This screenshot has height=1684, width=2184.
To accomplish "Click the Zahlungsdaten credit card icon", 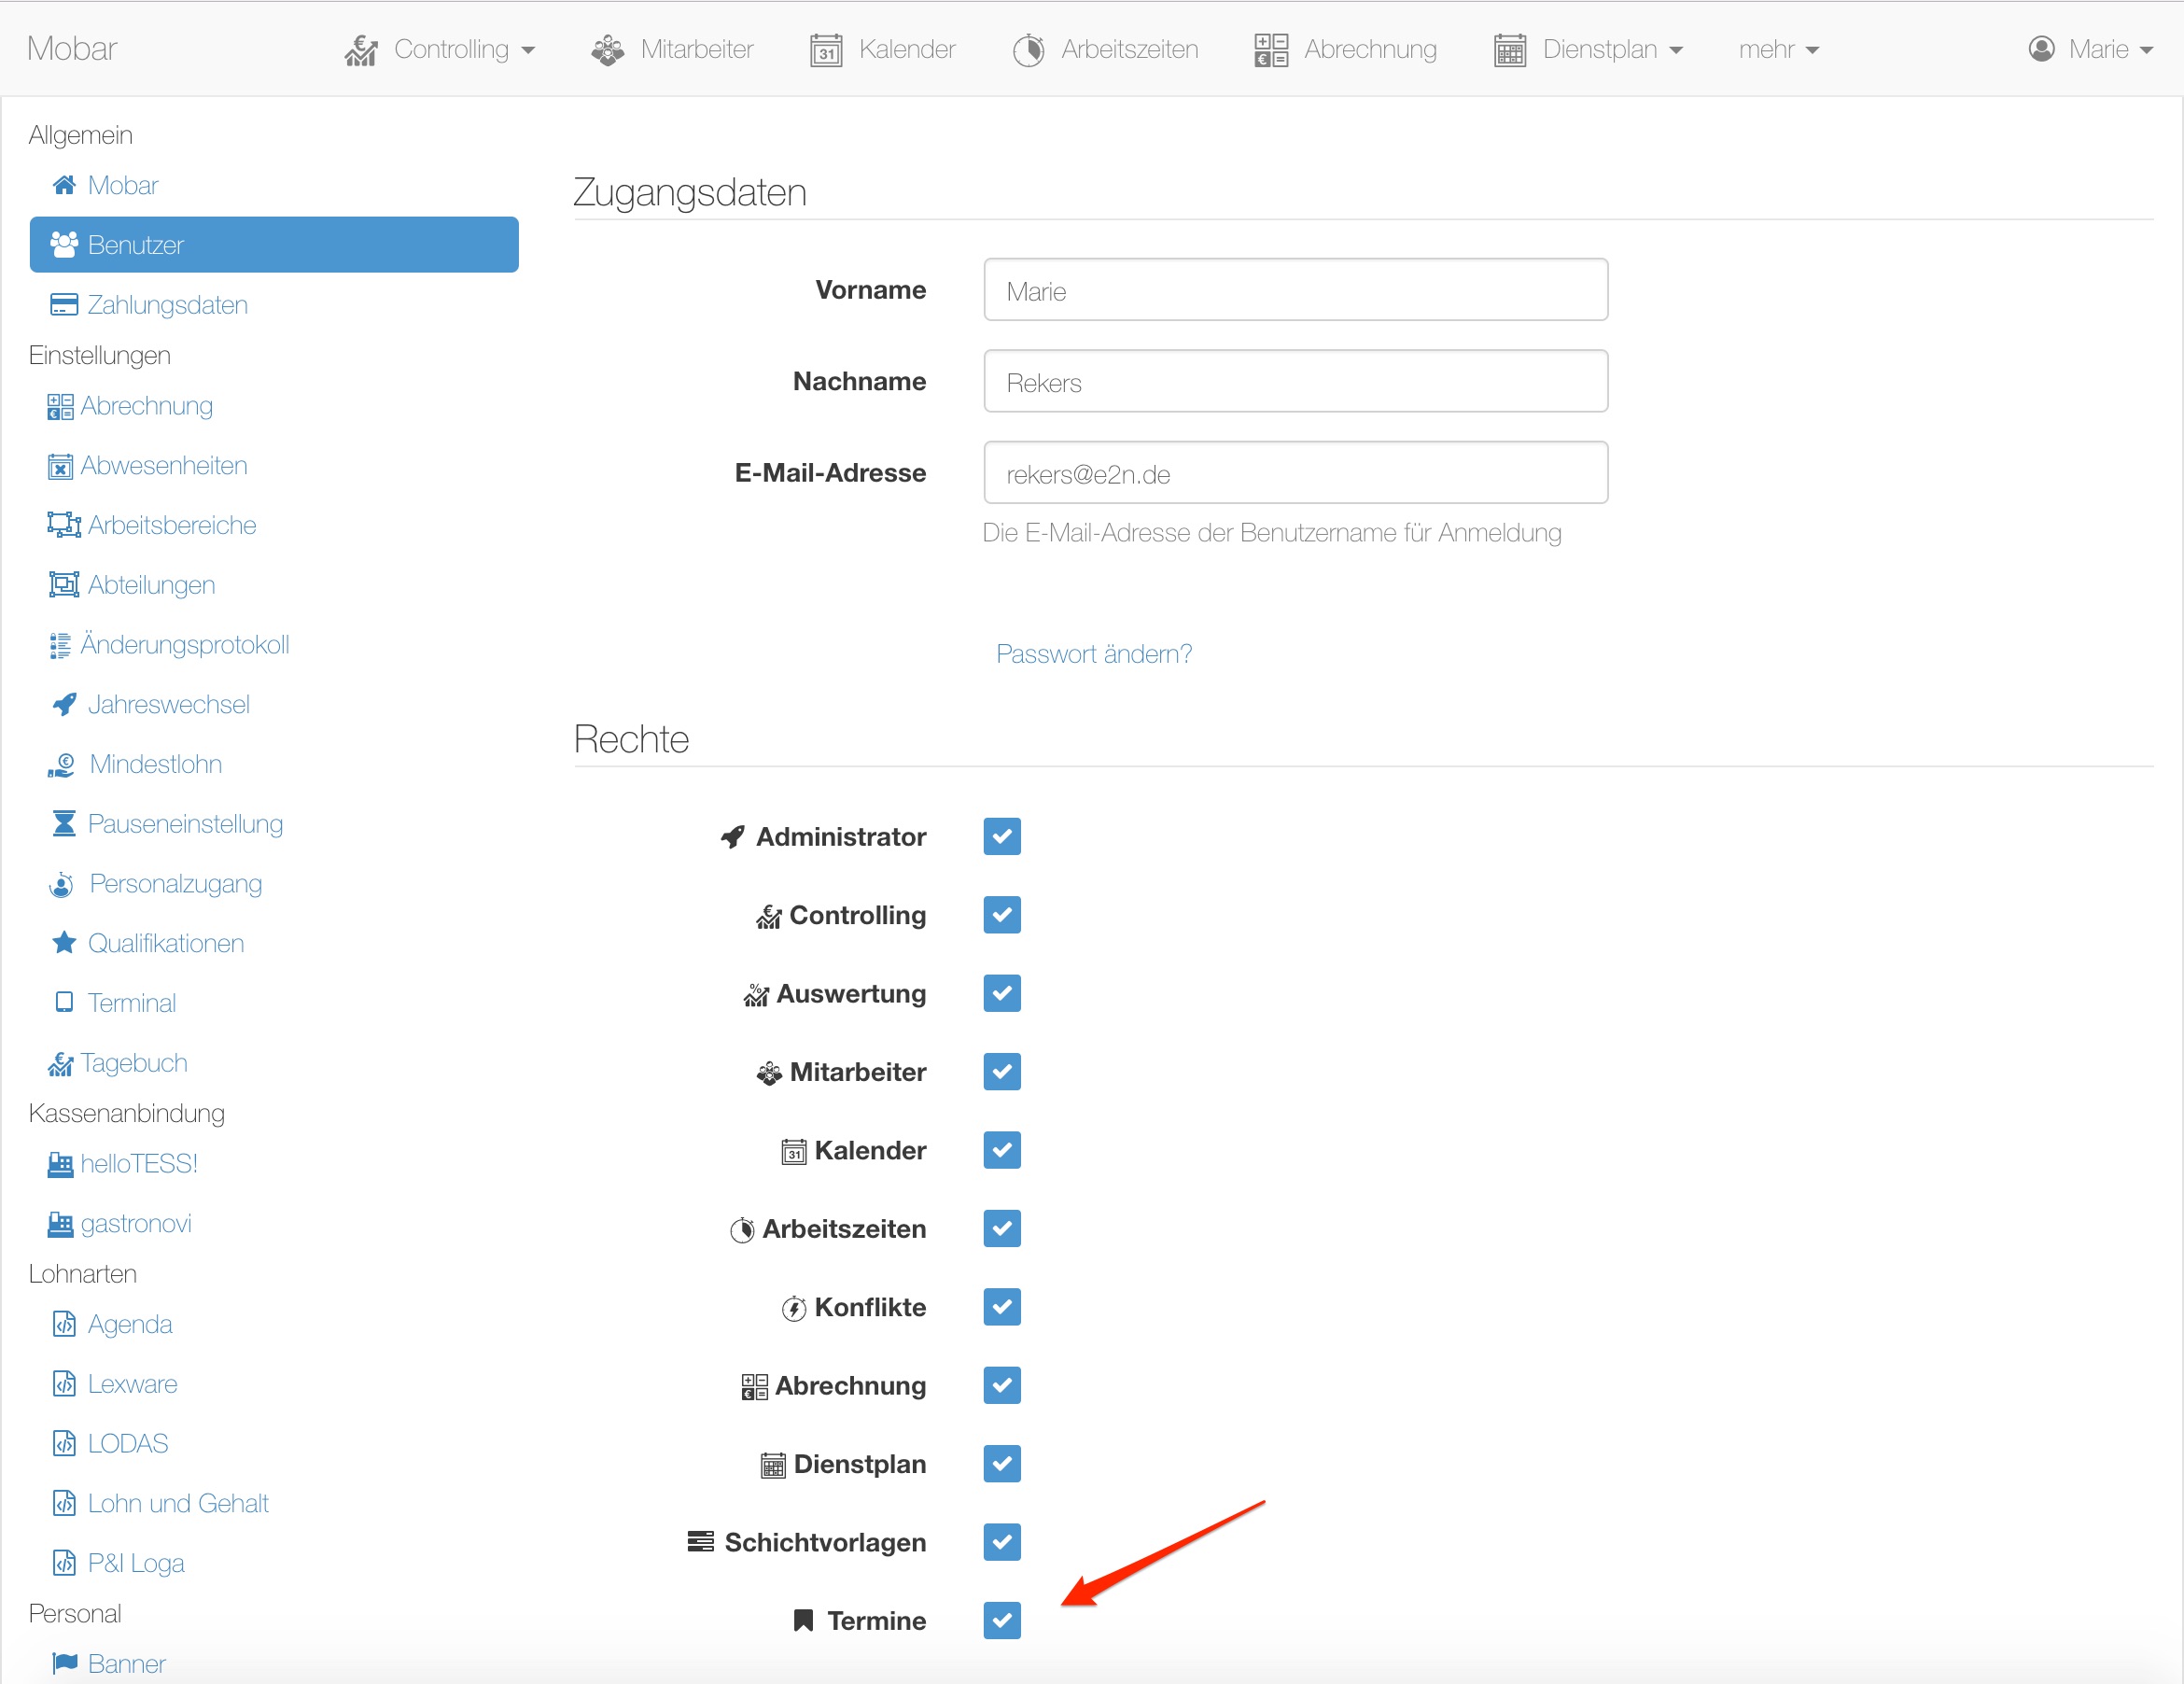I will (x=64, y=305).
